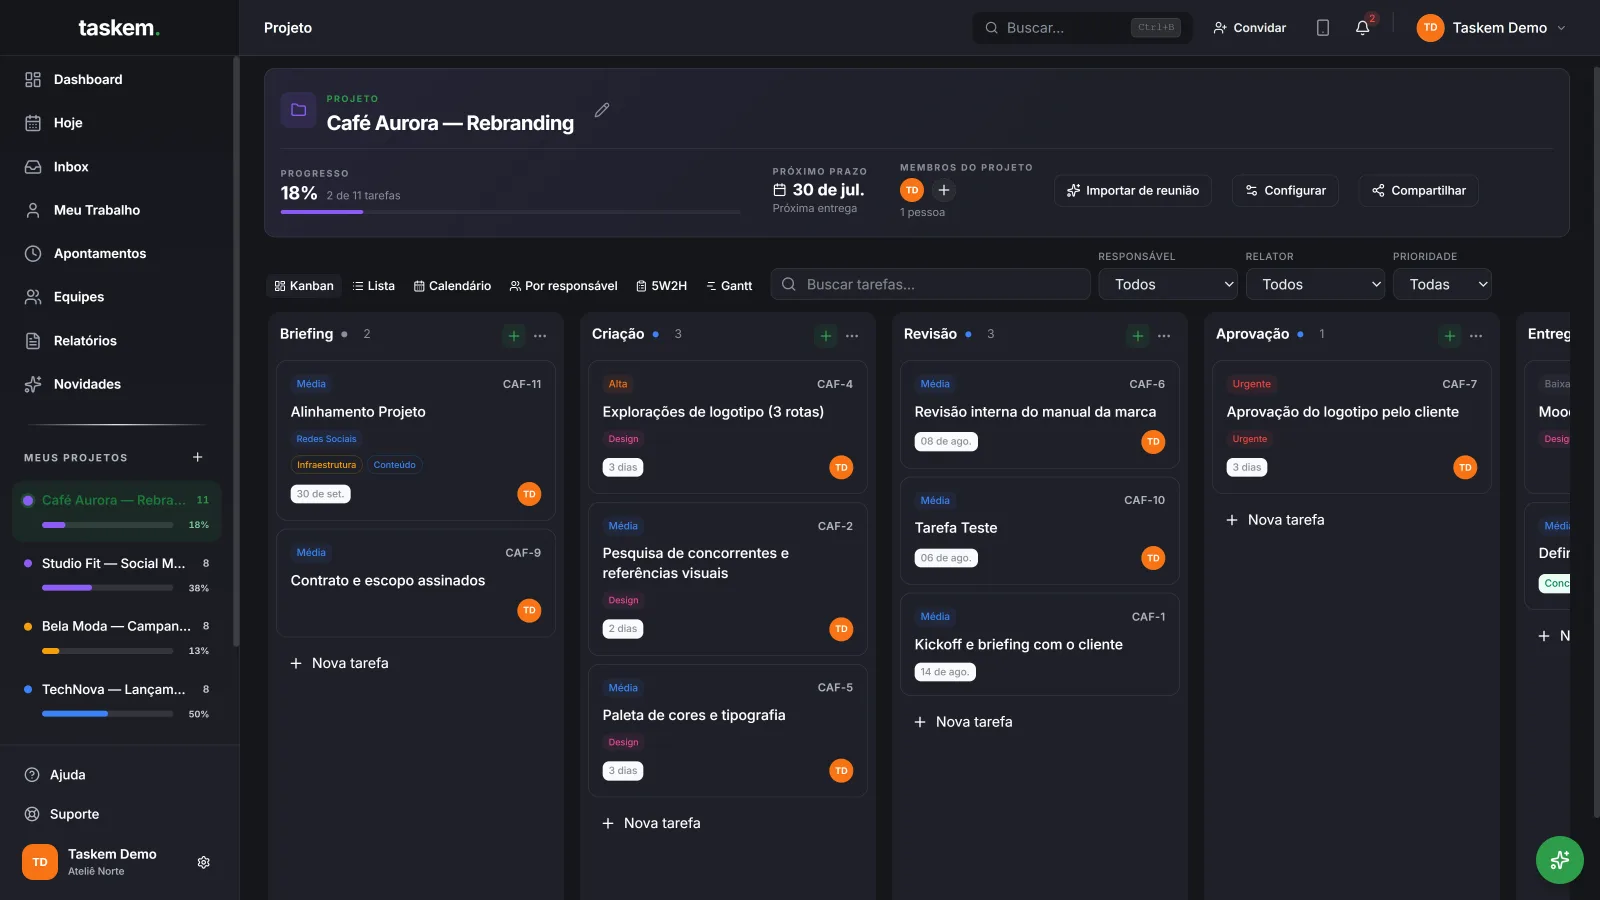Edit project name with pencil icon

pyautogui.click(x=602, y=110)
